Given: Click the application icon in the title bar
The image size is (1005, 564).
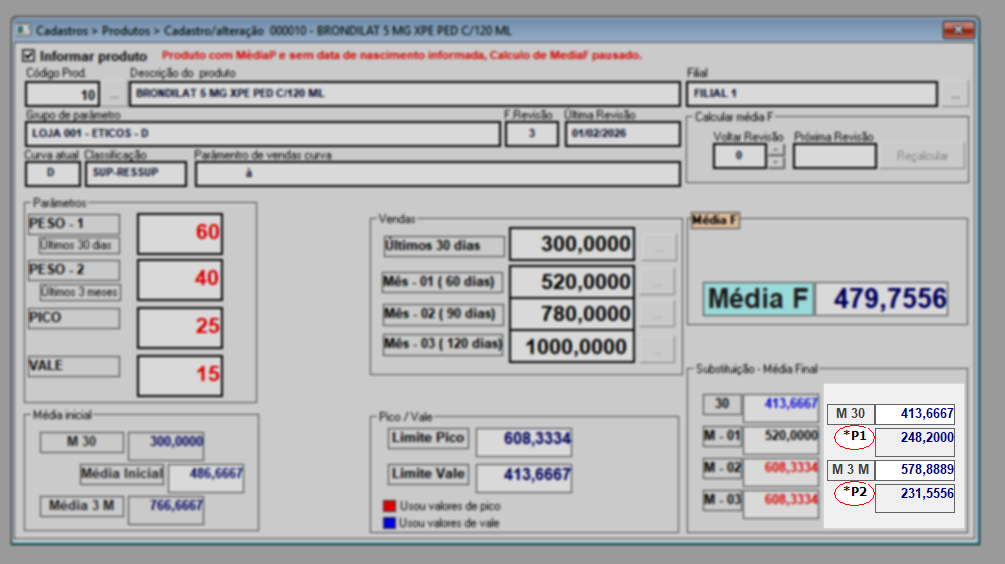Looking at the screenshot, I should coord(23,31).
